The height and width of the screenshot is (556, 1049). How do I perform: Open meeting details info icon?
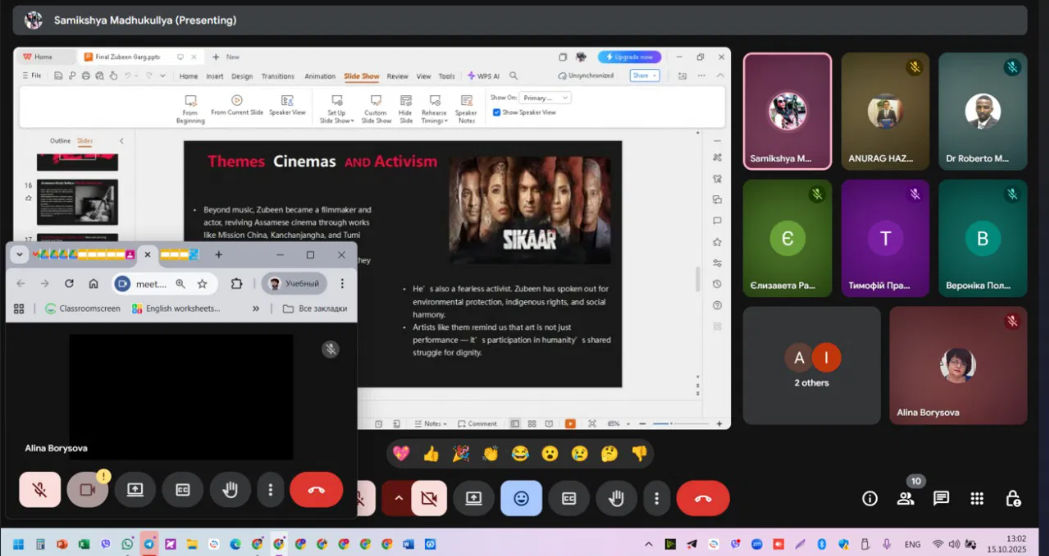click(x=870, y=498)
